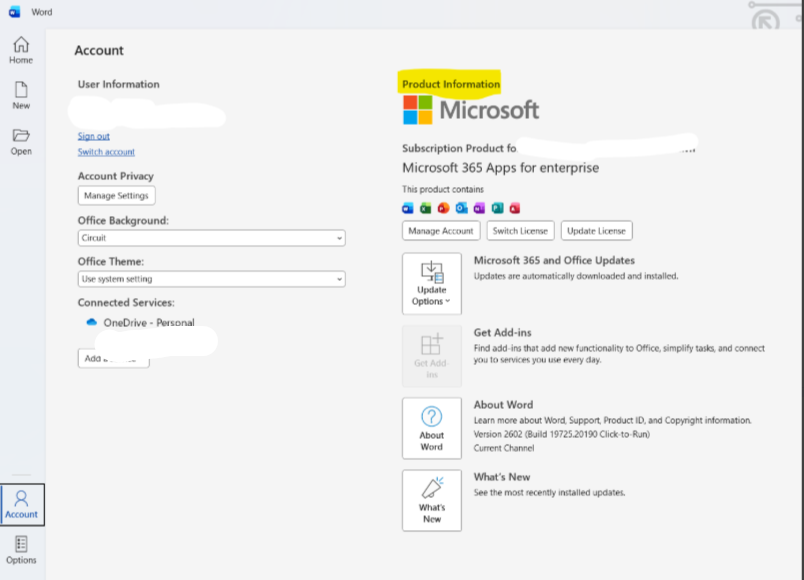Expand the Office Theme dropdown
Image resolution: width=804 pixels, height=580 pixels.
pos(211,279)
